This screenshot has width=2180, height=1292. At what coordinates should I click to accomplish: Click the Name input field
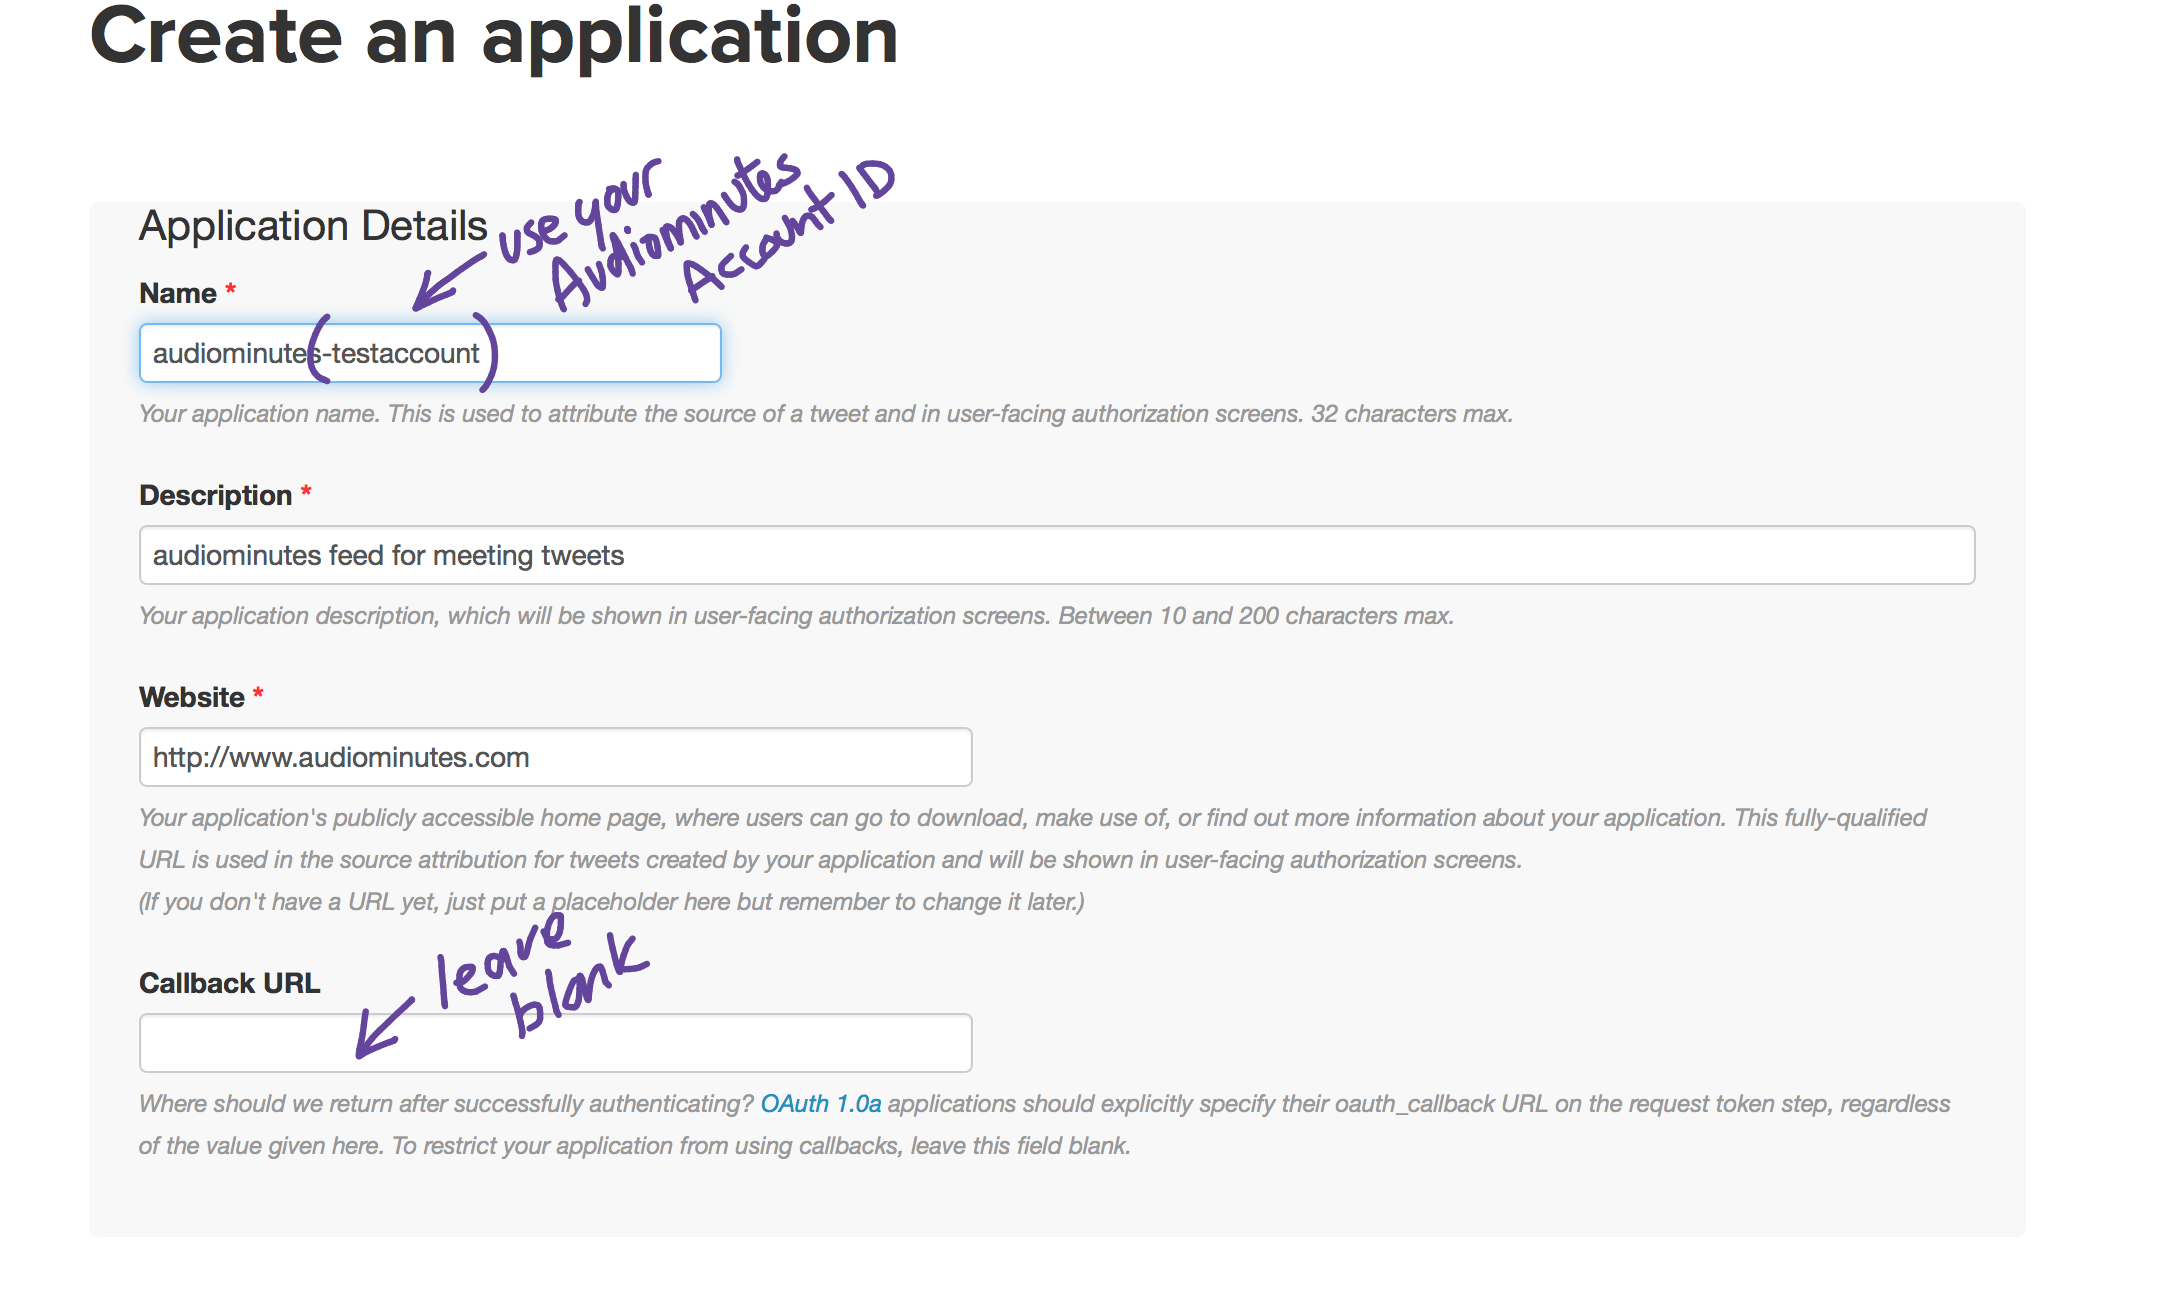[x=430, y=353]
